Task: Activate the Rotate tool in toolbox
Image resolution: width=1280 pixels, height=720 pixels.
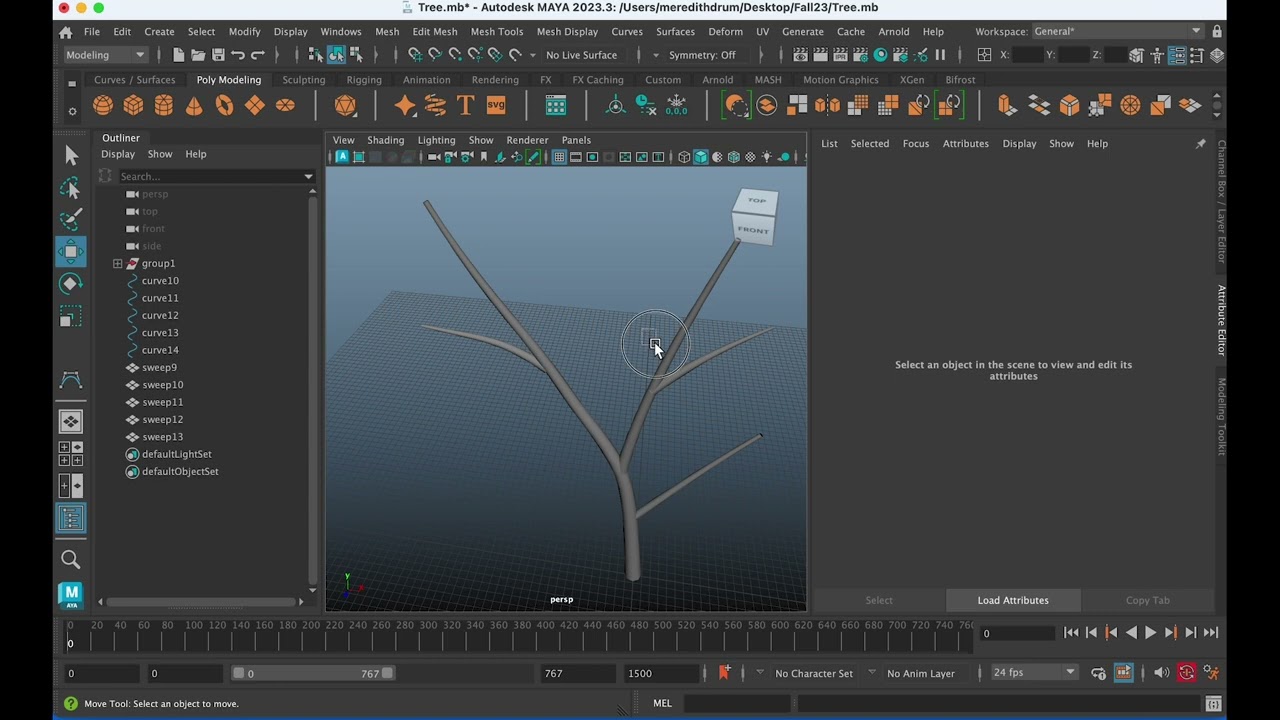Action: [71, 284]
